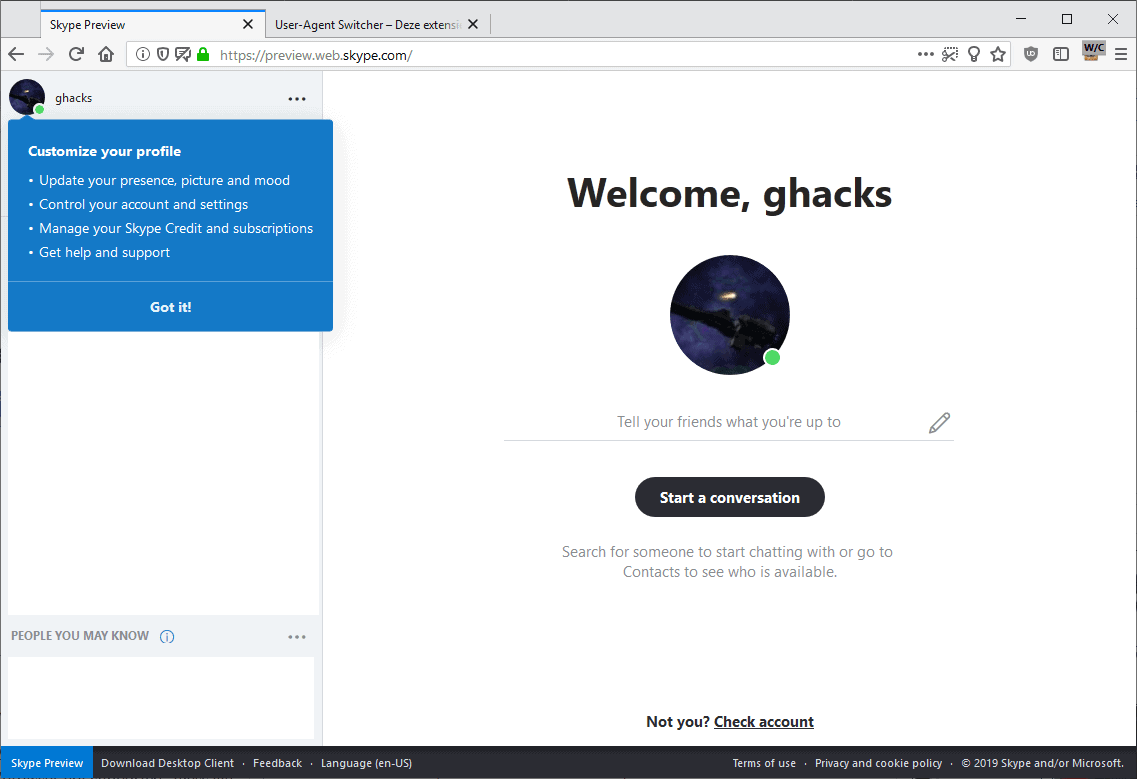This screenshot has height=779, width=1137.
Task: Click the large profile picture in welcome area
Action: coord(729,315)
